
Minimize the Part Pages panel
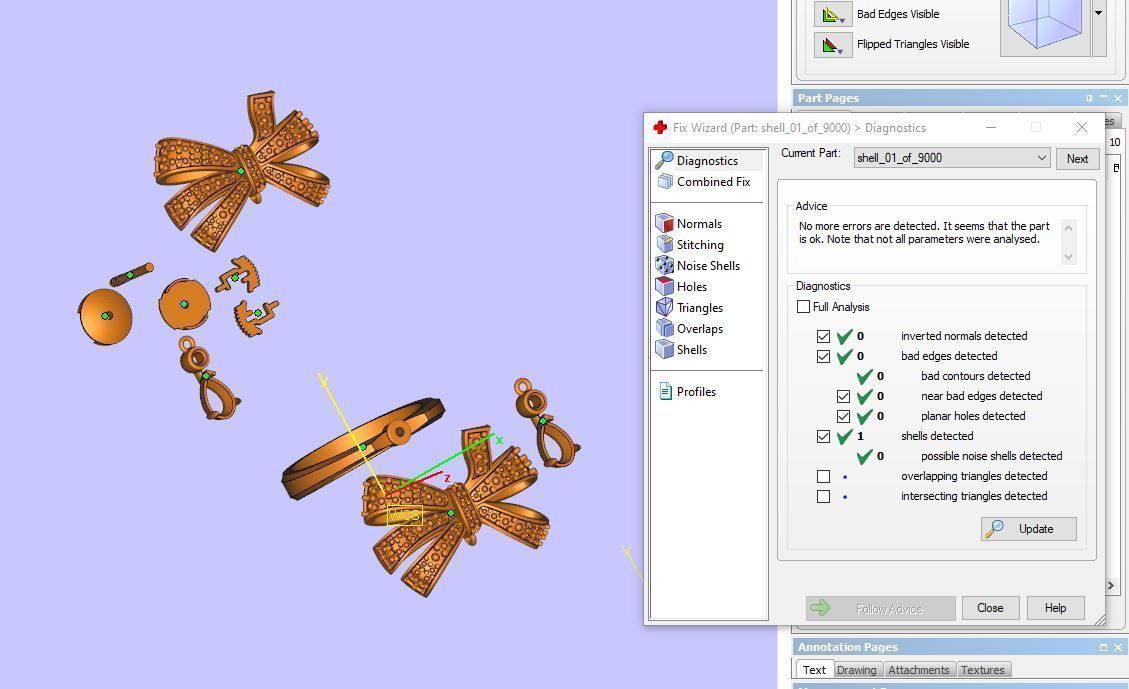point(1103,97)
